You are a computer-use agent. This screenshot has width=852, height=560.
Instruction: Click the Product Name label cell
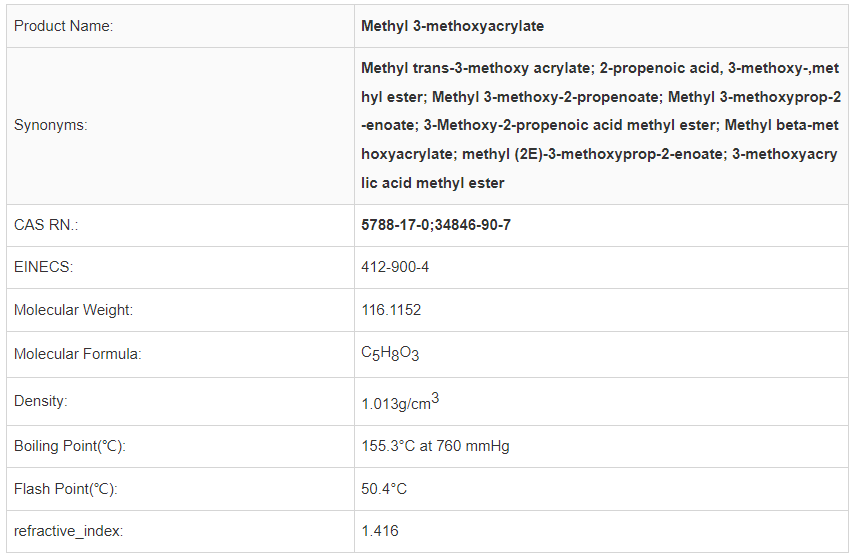(x=63, y=26)
